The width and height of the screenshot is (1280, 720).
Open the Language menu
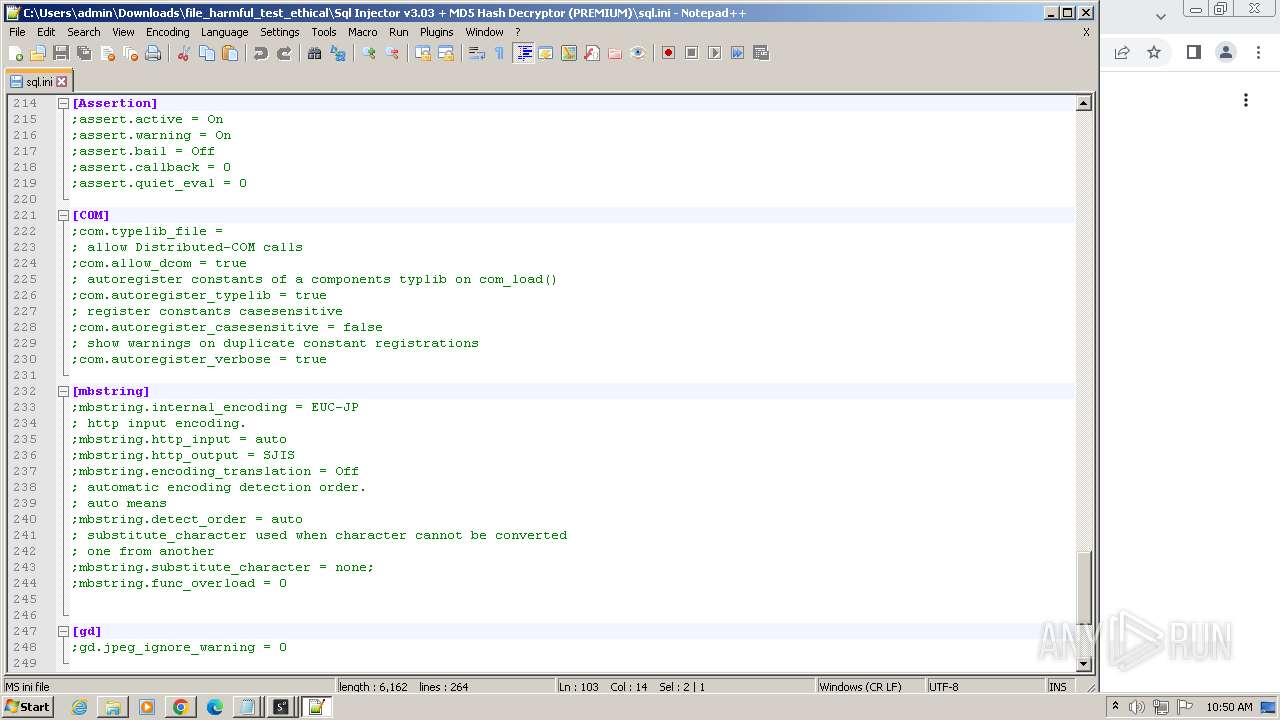224,32
